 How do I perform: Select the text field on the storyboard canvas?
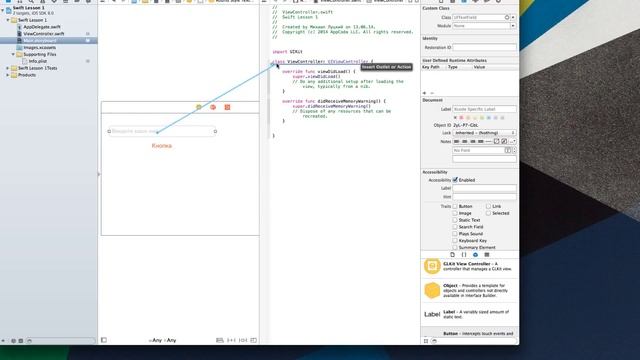(x=162, y=131)
